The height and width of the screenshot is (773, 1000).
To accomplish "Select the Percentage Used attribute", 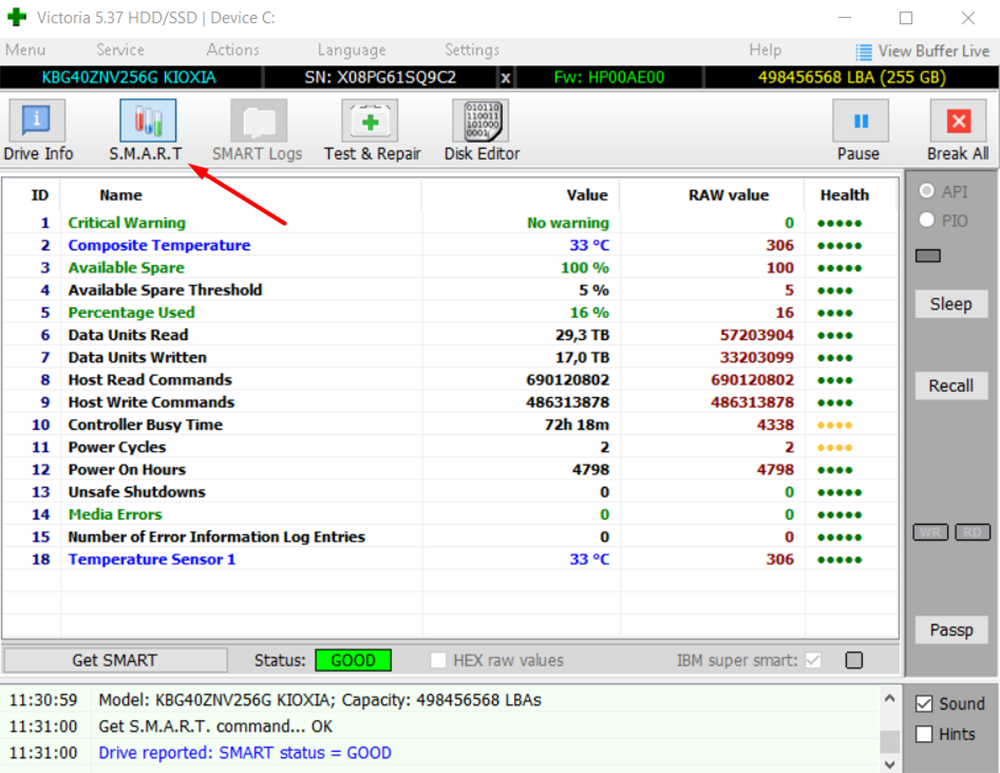I will click(131, 313).
